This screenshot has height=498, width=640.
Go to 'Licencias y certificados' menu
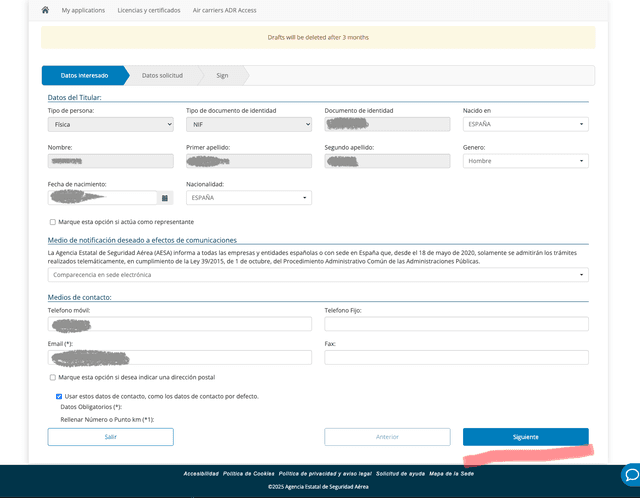coord(149,10)
